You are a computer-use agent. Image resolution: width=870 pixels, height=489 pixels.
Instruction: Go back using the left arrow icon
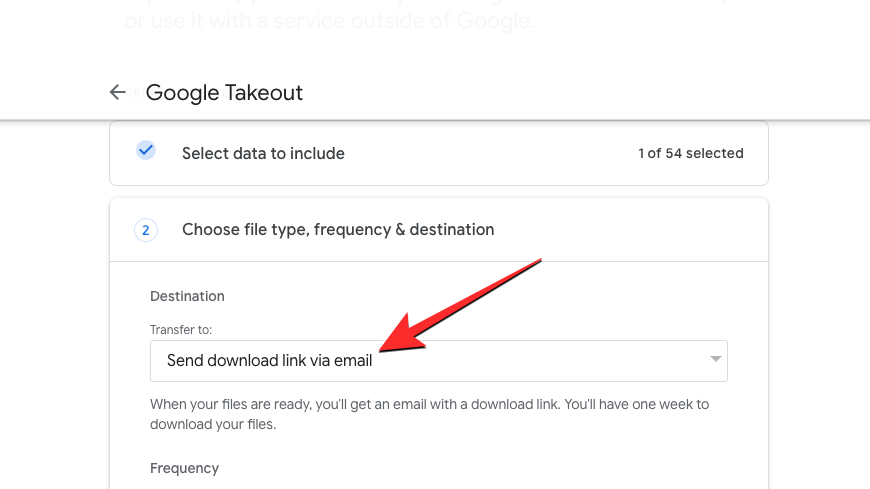[x=118, y=92]
